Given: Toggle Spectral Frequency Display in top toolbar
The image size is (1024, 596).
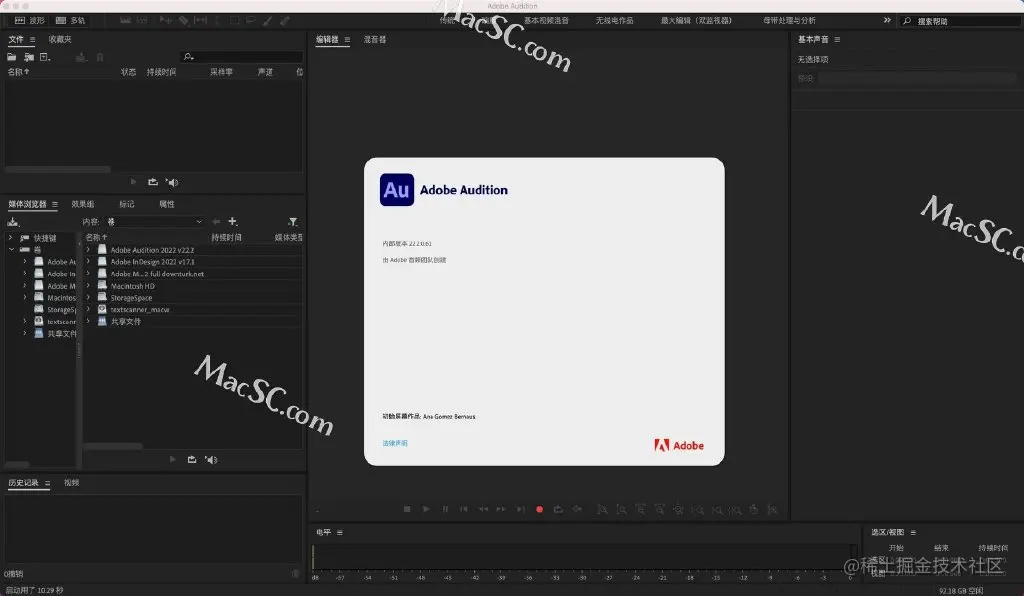Looking at the screenshot, I should (125, 20).
